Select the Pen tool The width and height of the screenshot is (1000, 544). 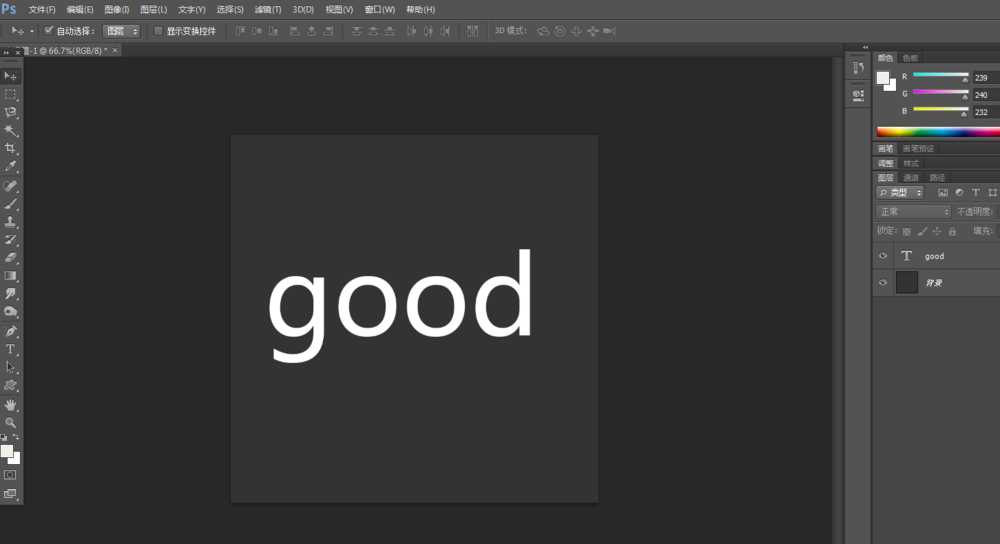tap(11, 331)
